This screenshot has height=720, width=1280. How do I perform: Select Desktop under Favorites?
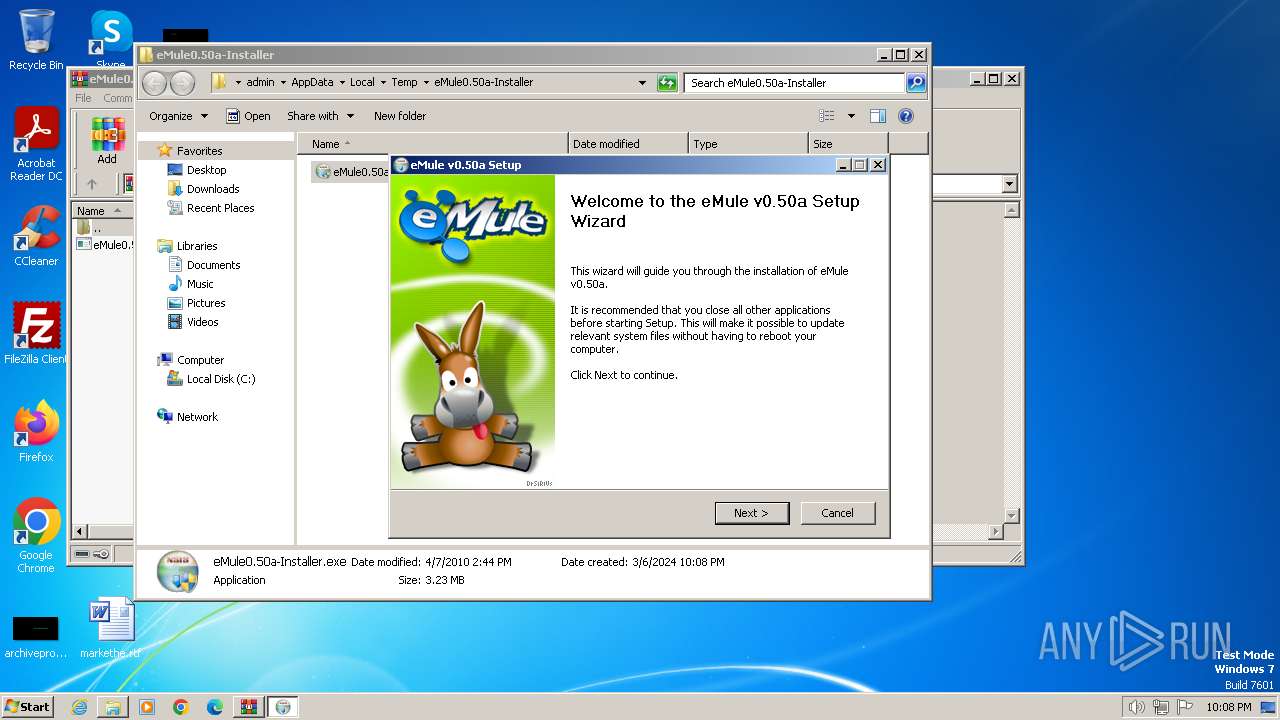pyautogui.click(x=206, y=170)
